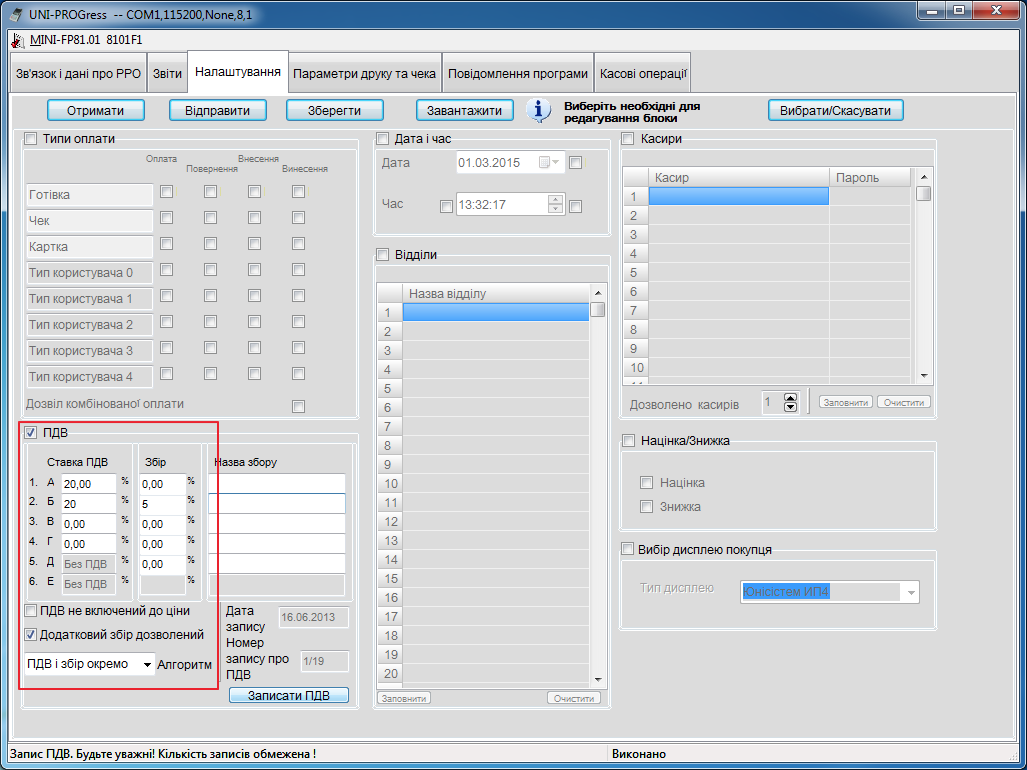Adjust the allowed cashiers number spinner

791,402
